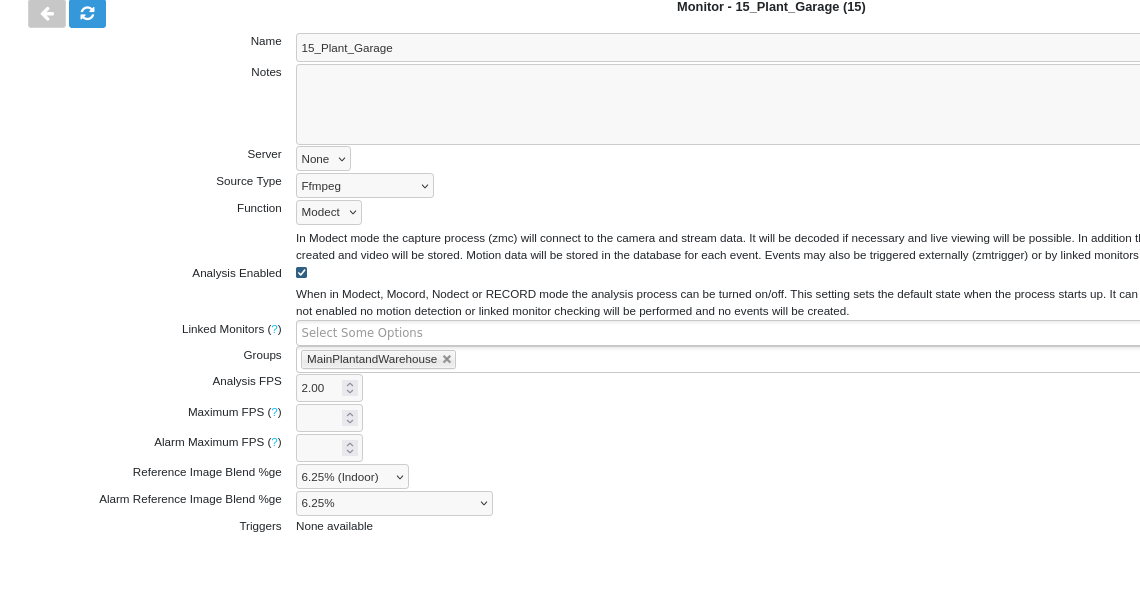Toggle the Analysis Enabled checkbox
Screen dimensions: 1140x596
(x=302, y=273)
